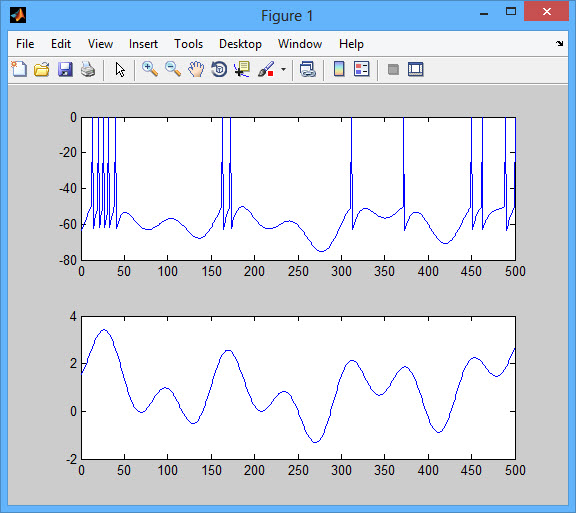This screenshot has width=576, height=513.
Task: Insert a Legend from the toolbar
Action: click(361, 69)
